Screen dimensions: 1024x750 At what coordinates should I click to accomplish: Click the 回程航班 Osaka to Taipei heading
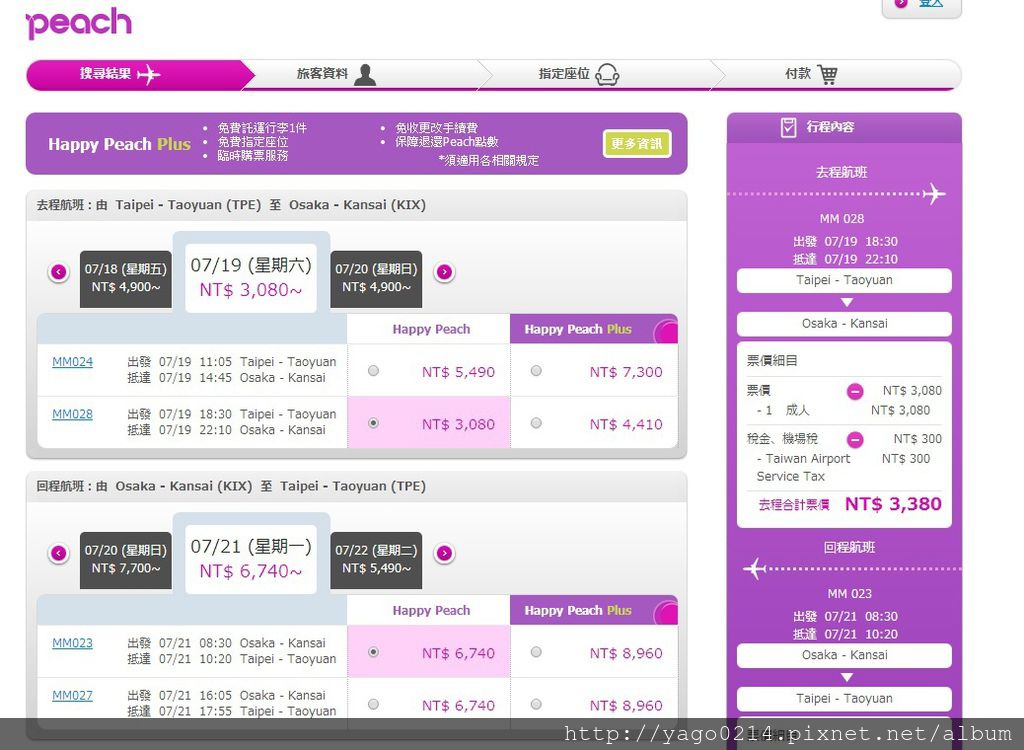click(x=231, y=487)
